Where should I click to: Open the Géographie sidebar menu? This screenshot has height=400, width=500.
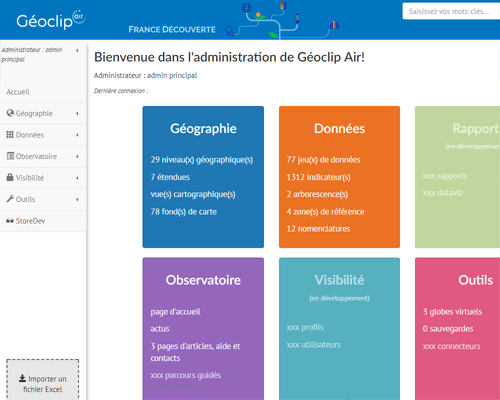pyautogui.click(x=43, y=113)
